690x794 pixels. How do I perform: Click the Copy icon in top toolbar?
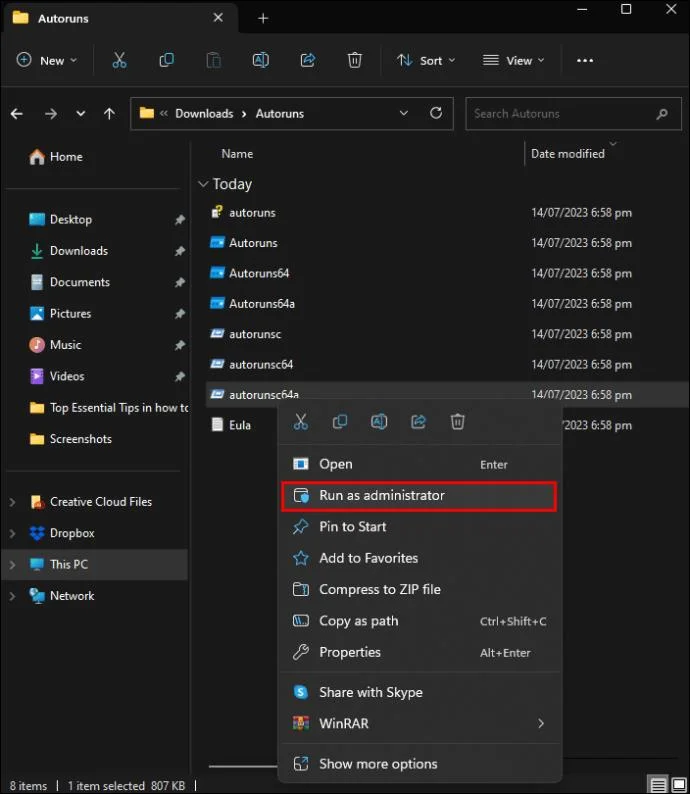tap(166, 60)
